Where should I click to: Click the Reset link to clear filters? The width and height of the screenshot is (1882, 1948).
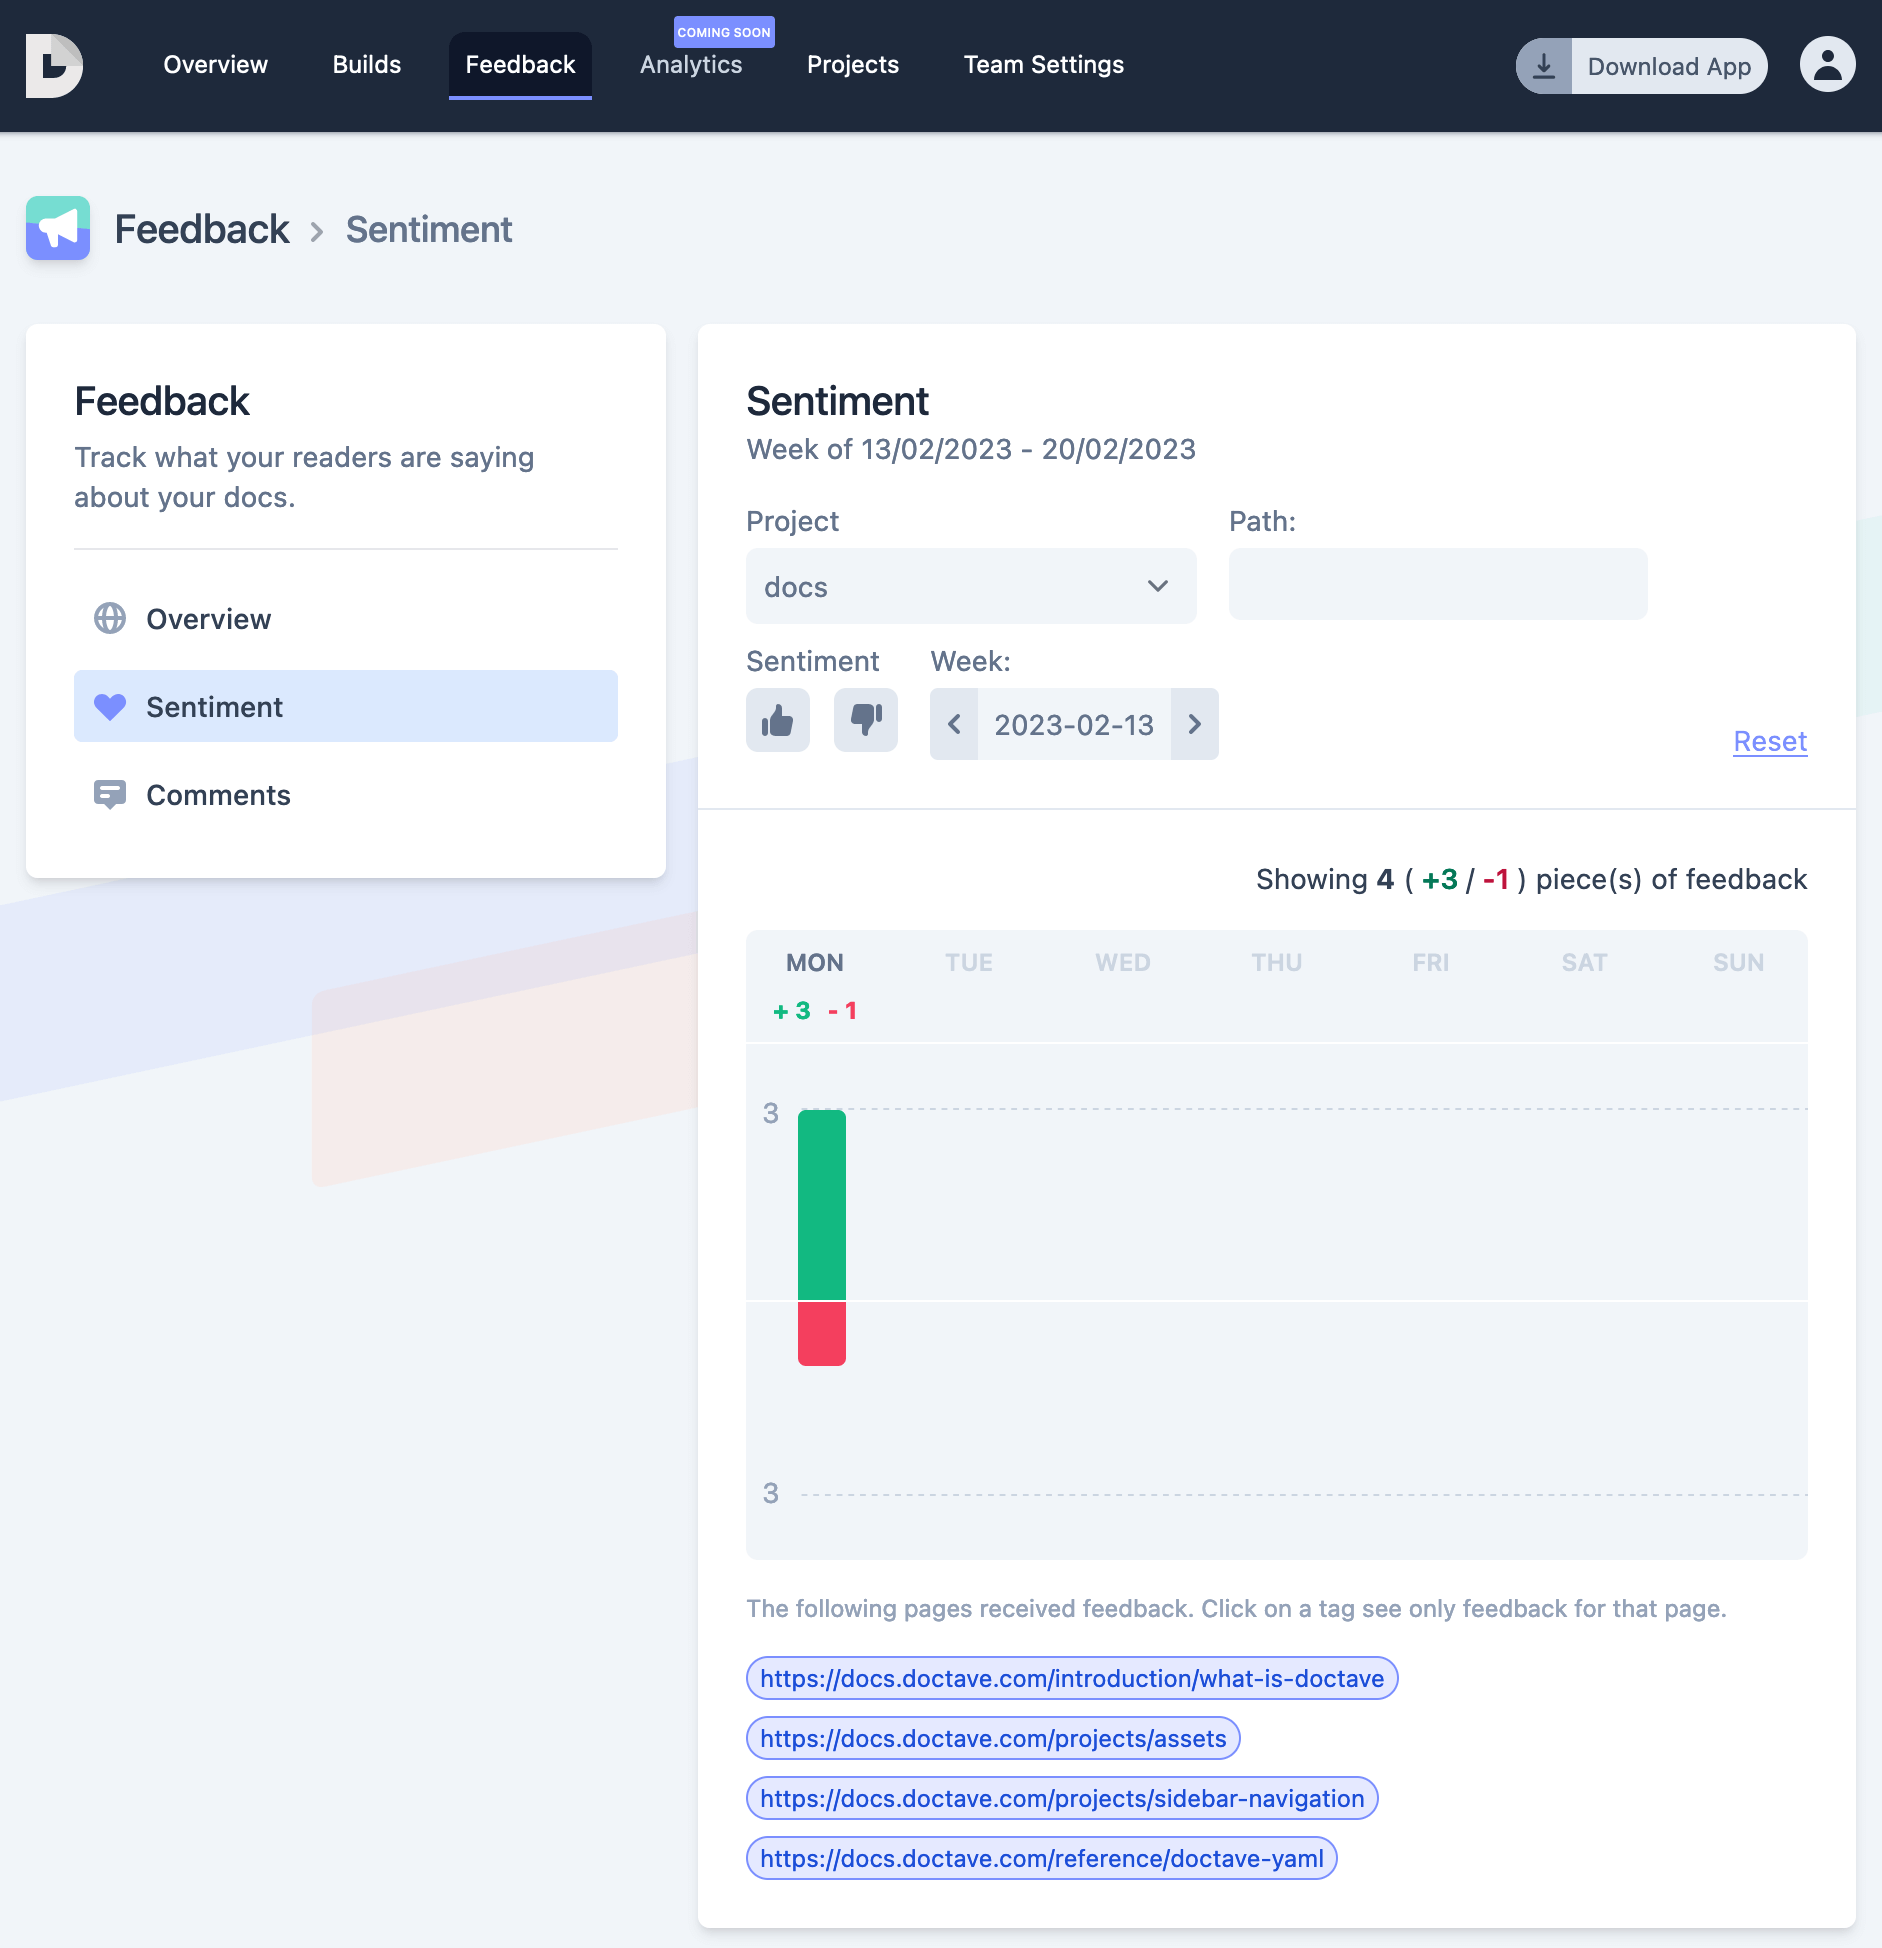click(x=1768, y=741)
